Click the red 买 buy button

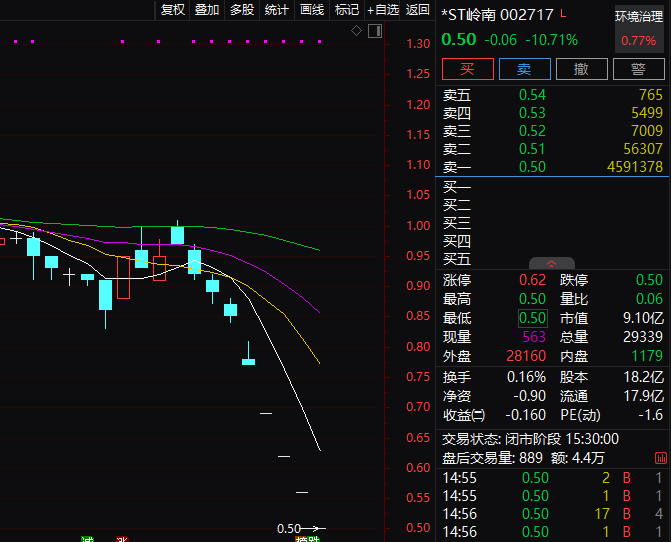click(x=468, y=69)
